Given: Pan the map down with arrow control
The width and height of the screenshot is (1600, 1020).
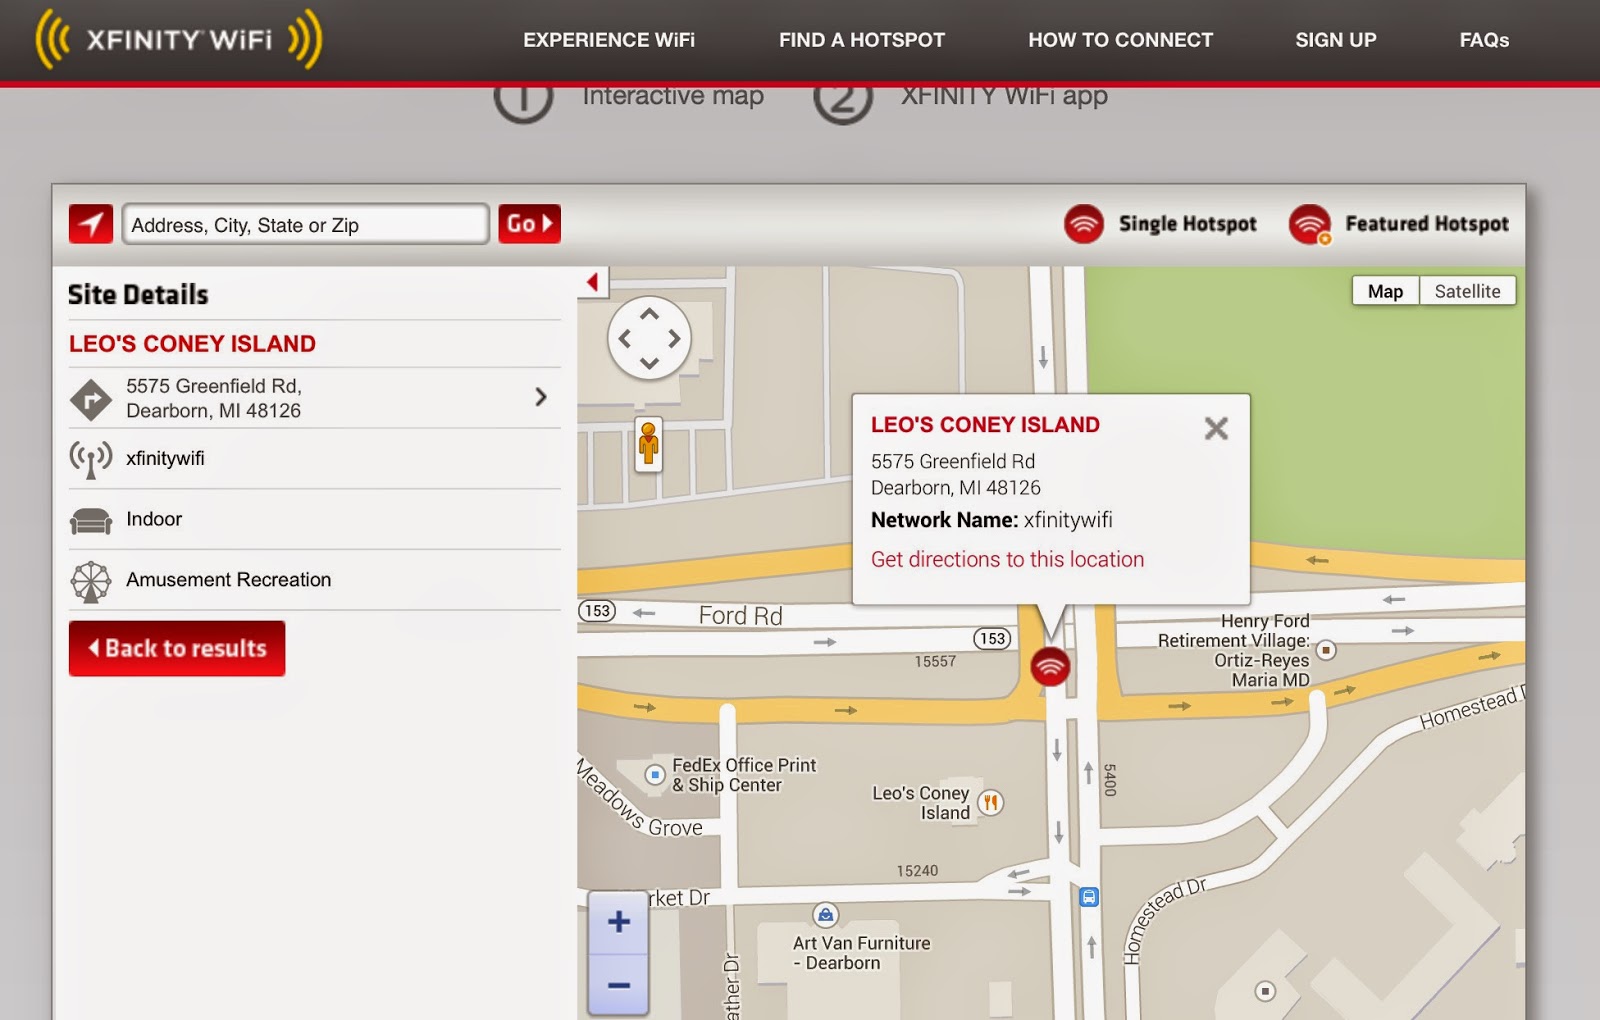Looking at the screenshot, I should [x=650, y=363].
